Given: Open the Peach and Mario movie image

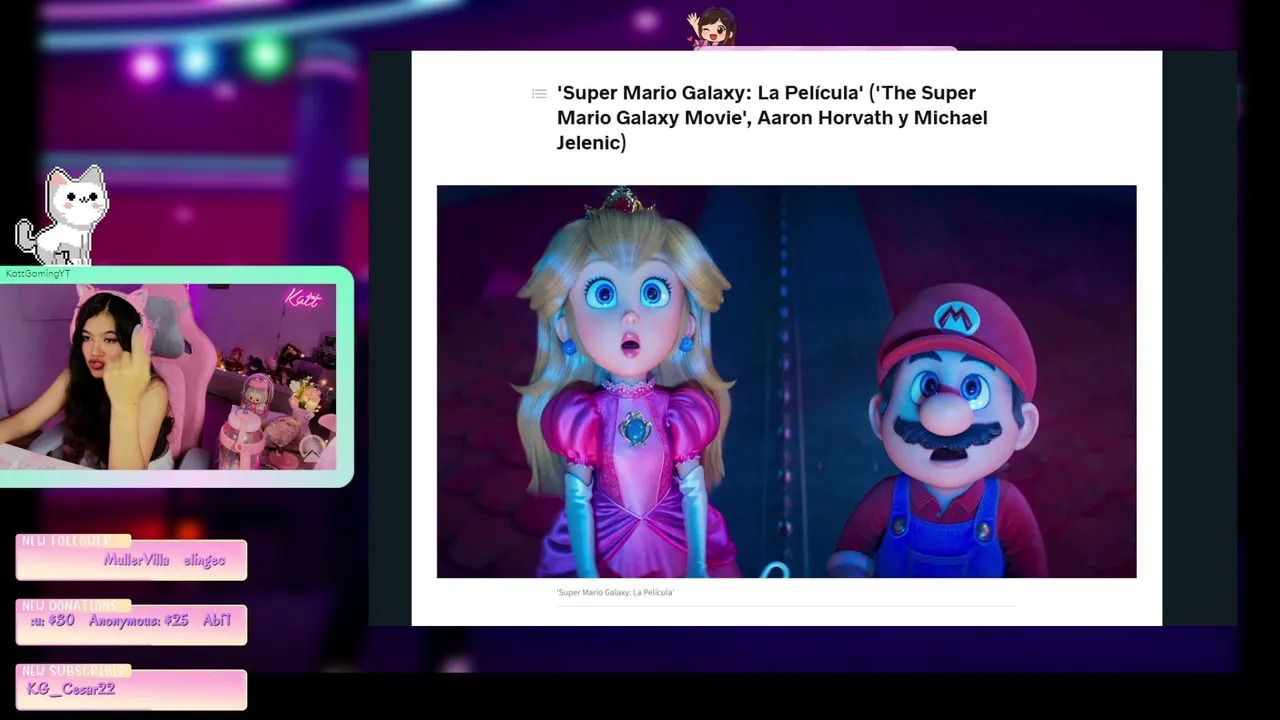Looking at the screenshot, I should [x=786, y=381].
